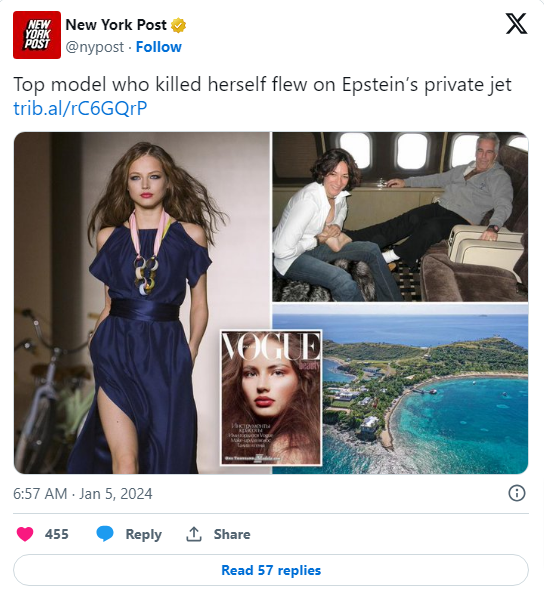Viewport: 544px width, 595px height.
Task: Click the blue reply bubble icon
Action: [x=105, y=534]
